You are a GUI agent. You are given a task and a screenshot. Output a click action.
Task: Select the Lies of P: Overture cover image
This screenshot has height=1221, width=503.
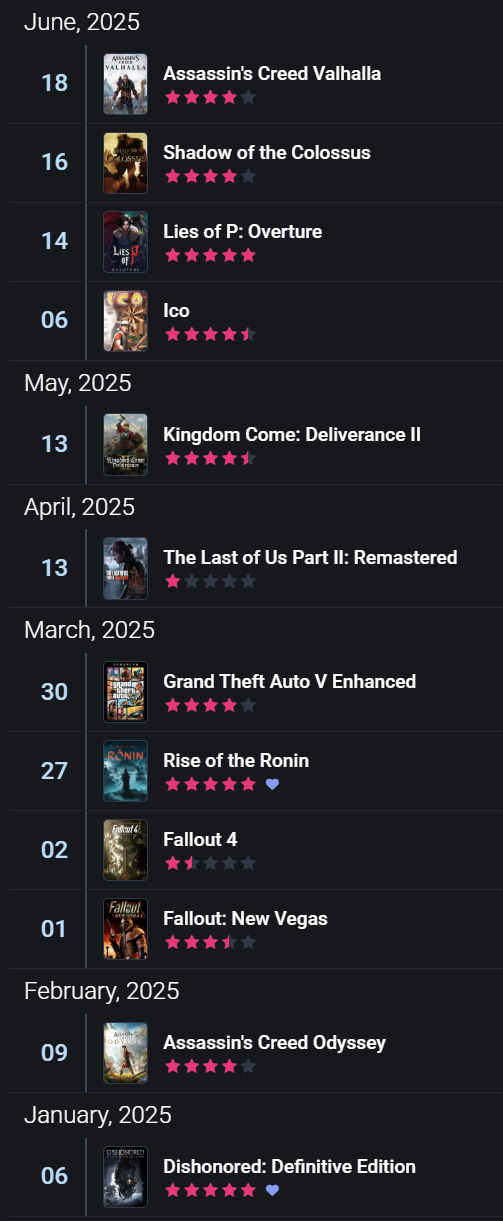125,242
